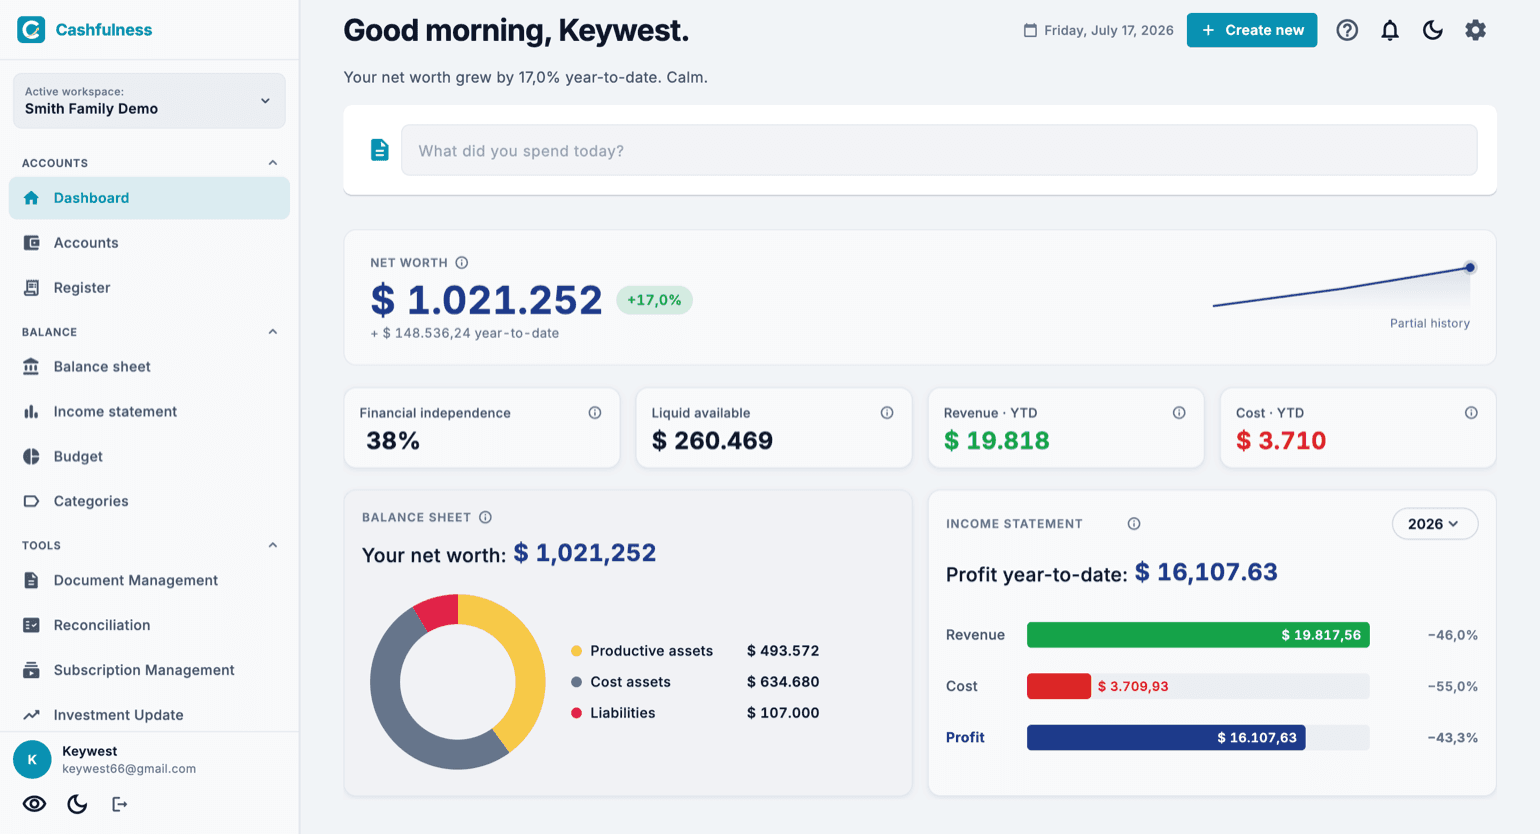Show Net Worth info icon

click(x=462, y=263)
